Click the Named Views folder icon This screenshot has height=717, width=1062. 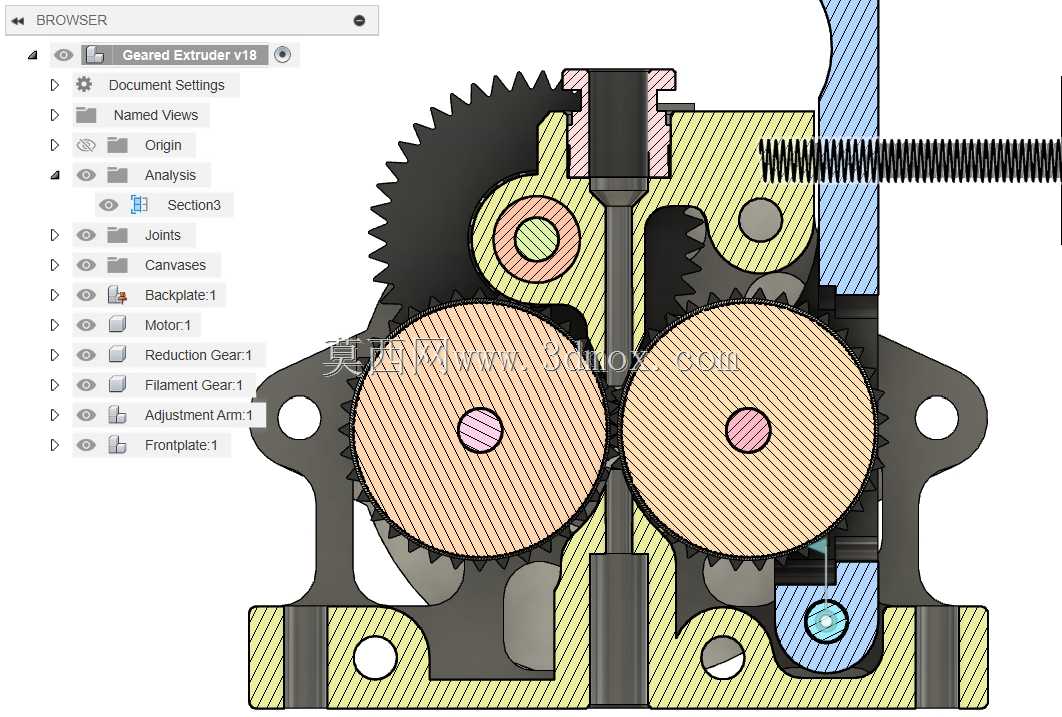[x=86, y=115]
